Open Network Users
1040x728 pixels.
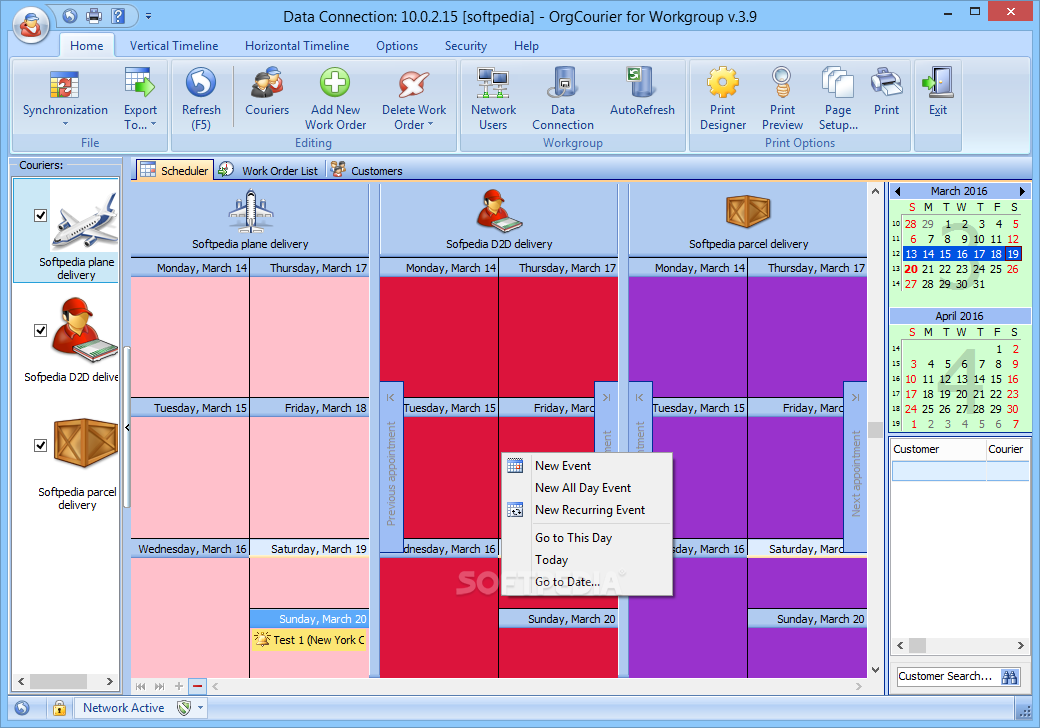[x=493, y=98]
